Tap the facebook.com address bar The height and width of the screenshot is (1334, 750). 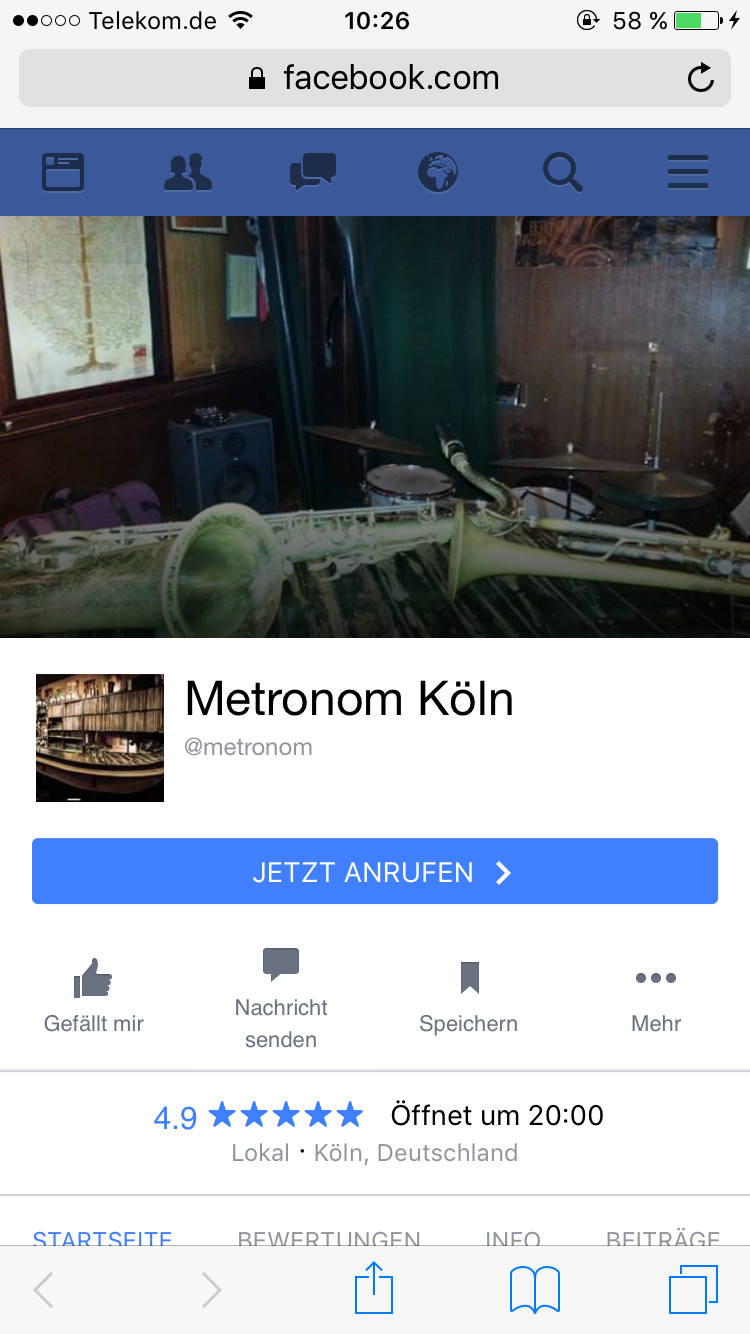tap(375, 78)
